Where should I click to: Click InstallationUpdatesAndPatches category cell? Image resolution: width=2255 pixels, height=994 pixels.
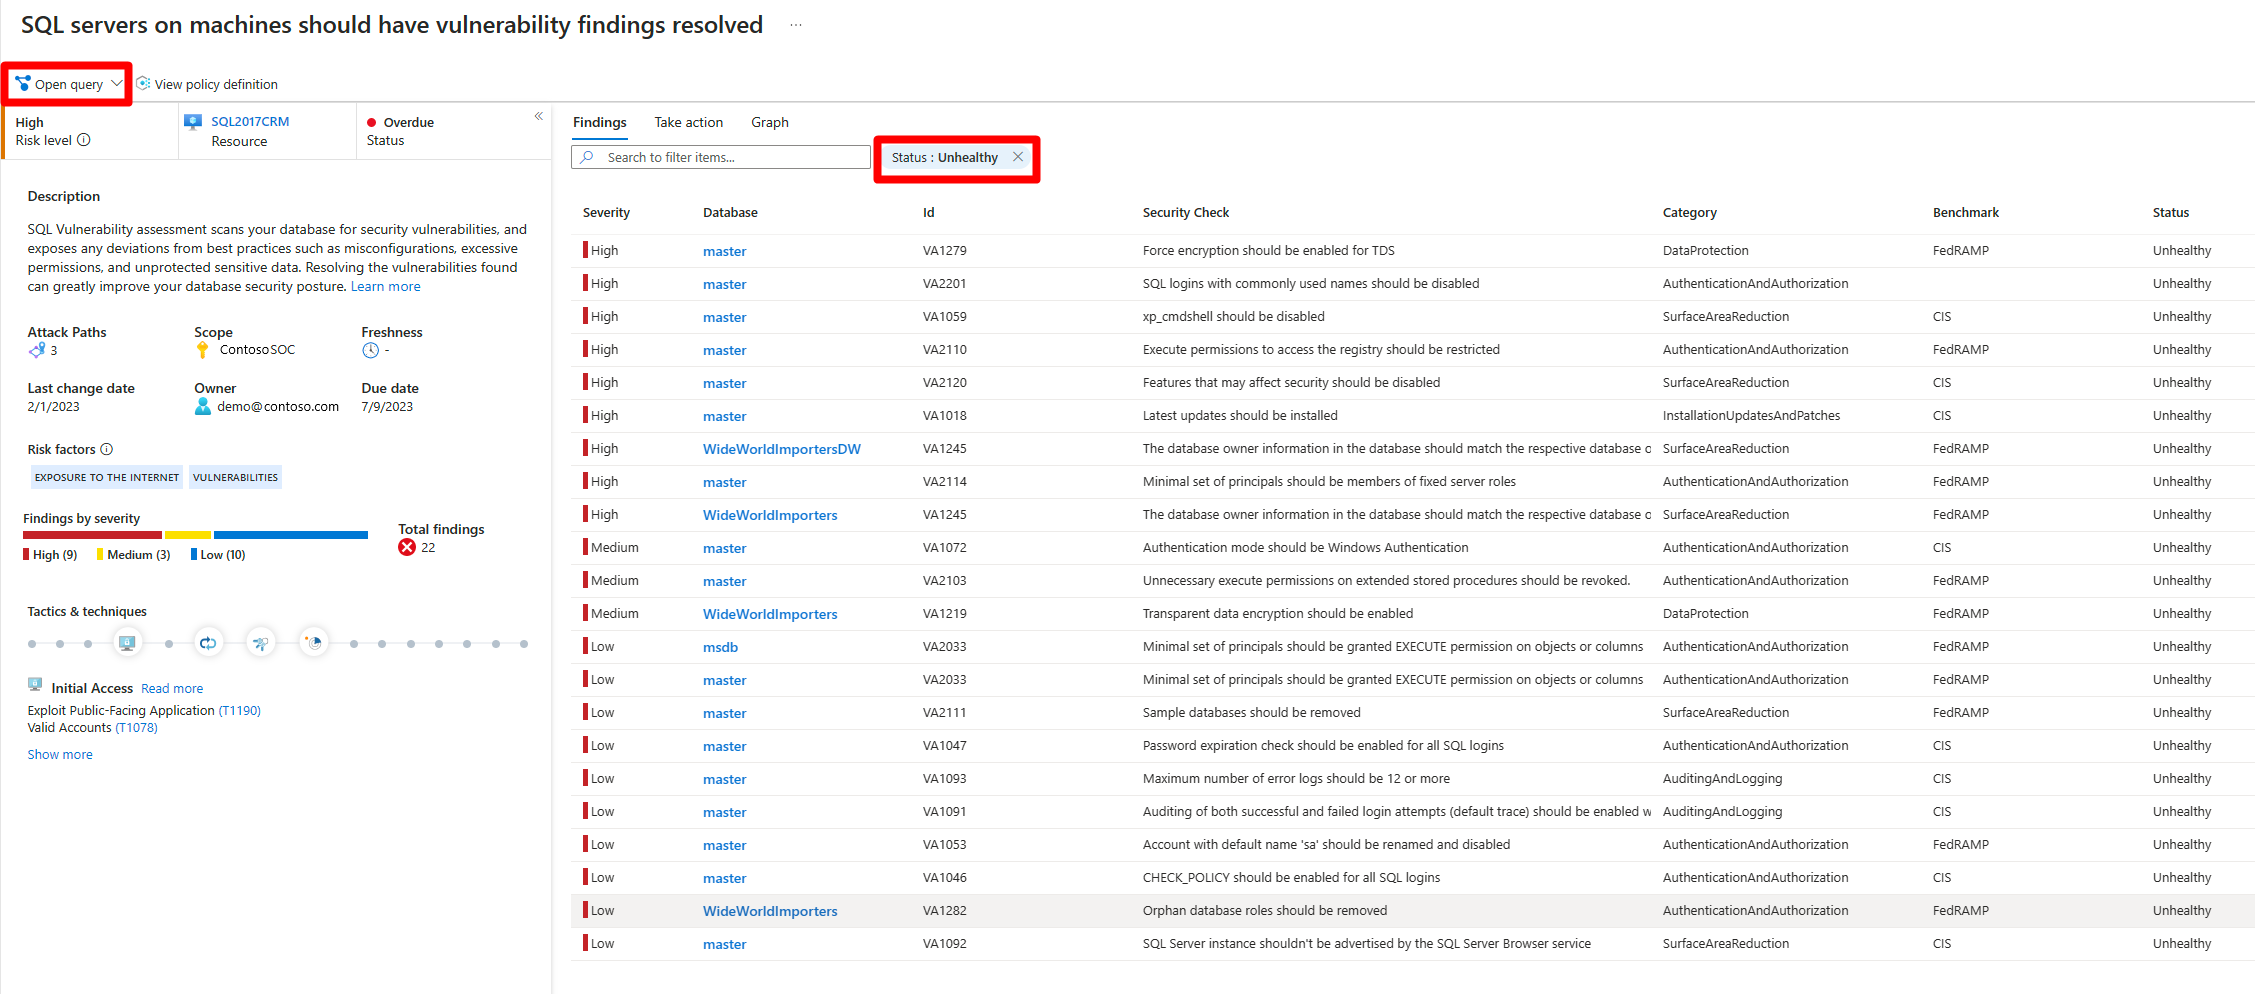coord(1751,416)
